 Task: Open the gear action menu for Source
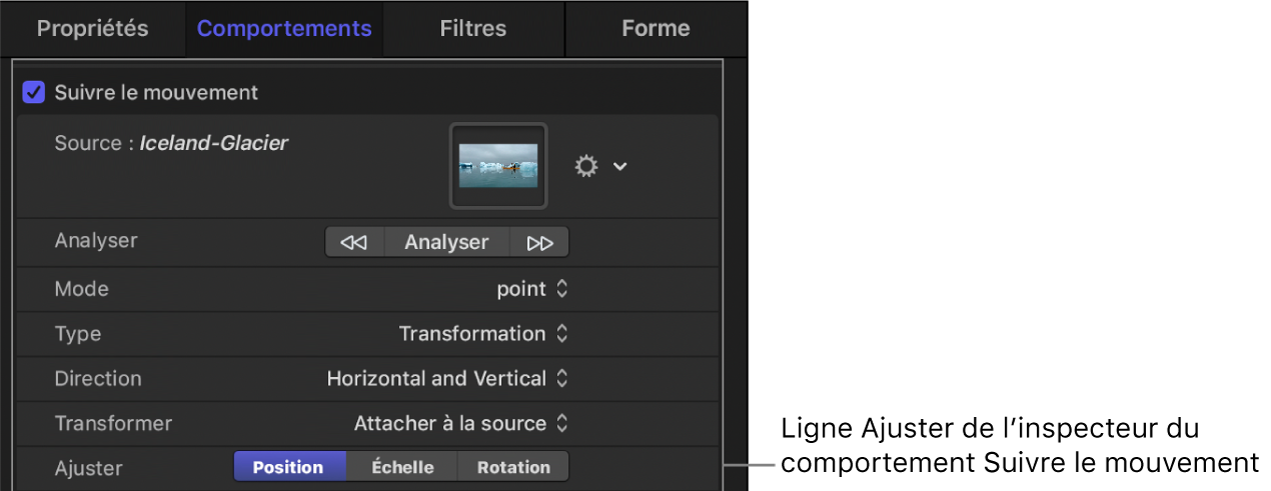(587, 166)
